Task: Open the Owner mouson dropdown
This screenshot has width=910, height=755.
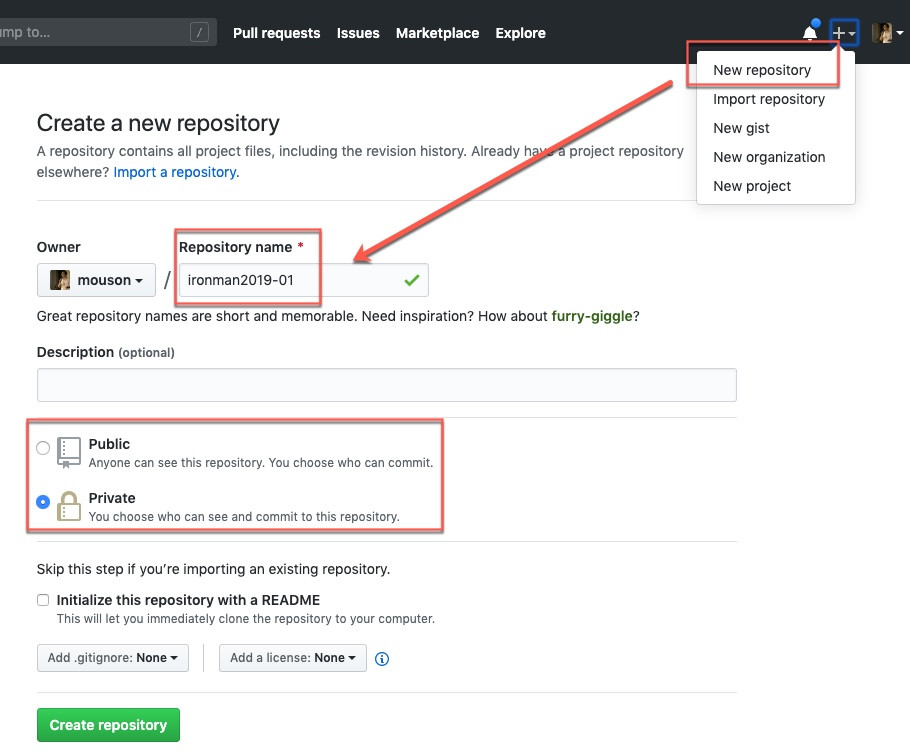Action: [x=96, y=280]
